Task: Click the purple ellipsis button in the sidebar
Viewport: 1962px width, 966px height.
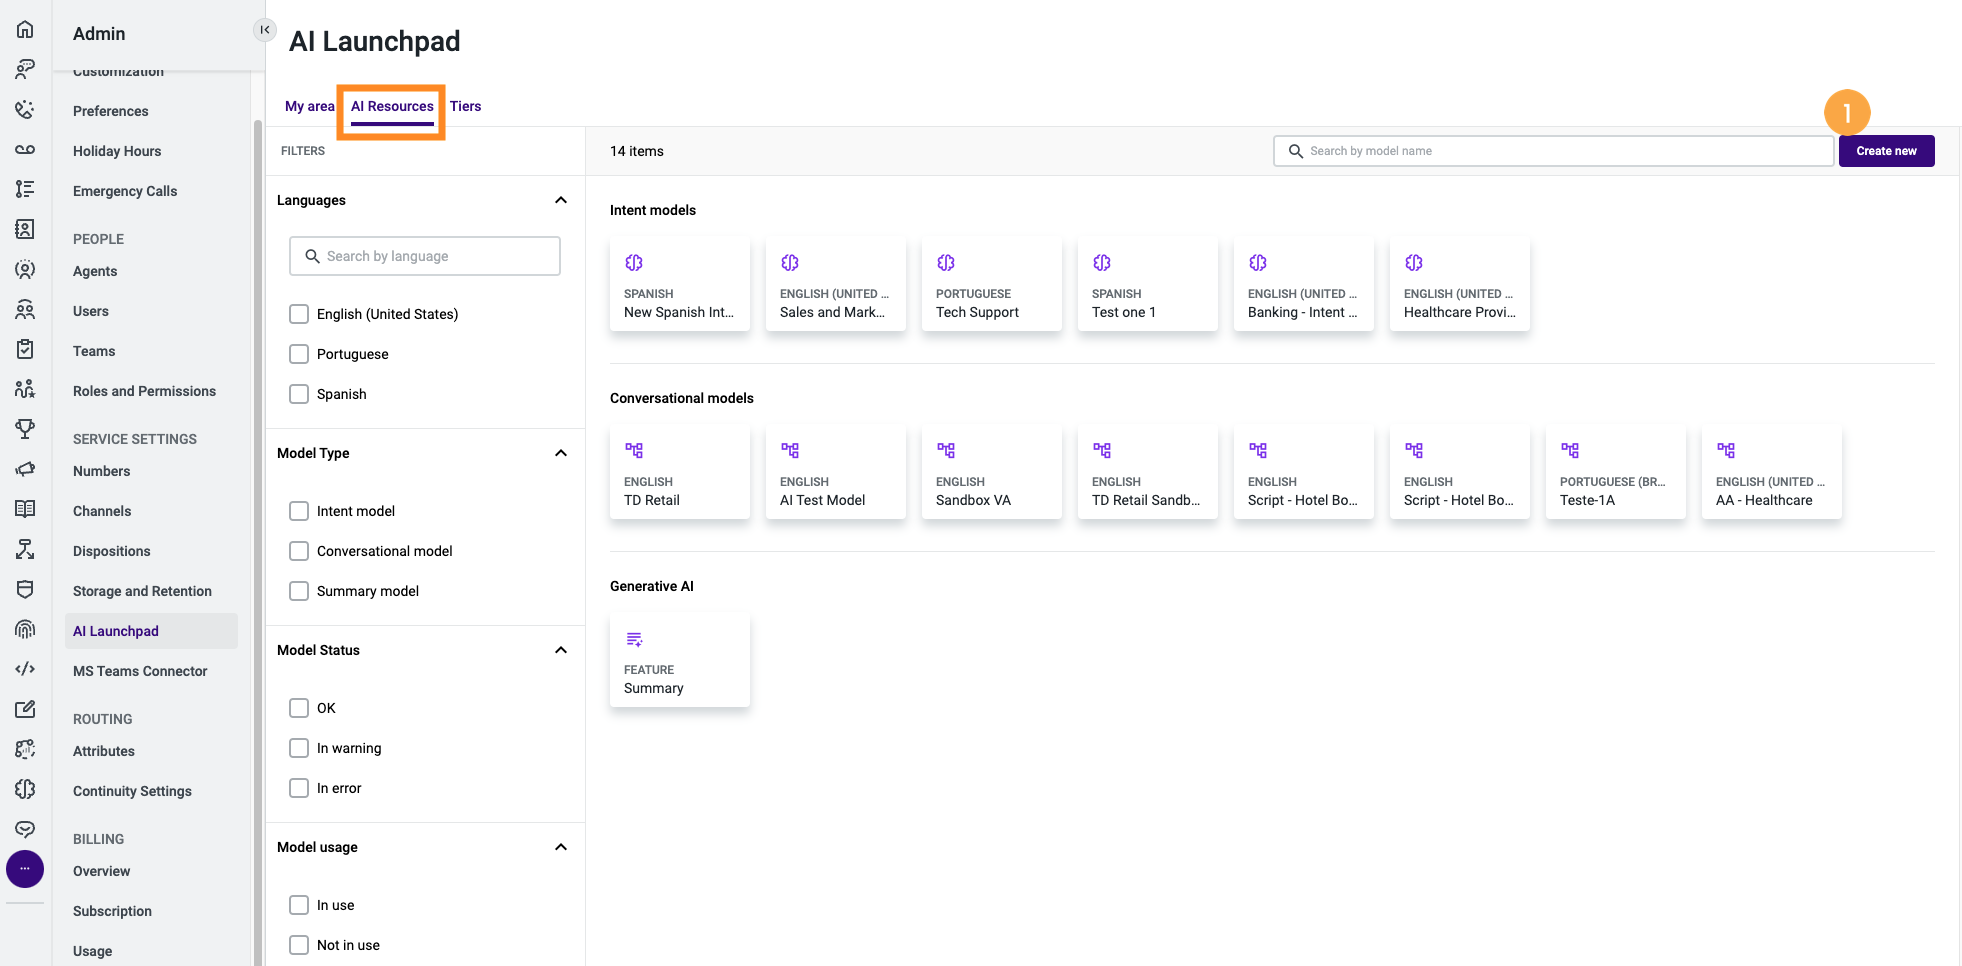Action: click(25, 868)
